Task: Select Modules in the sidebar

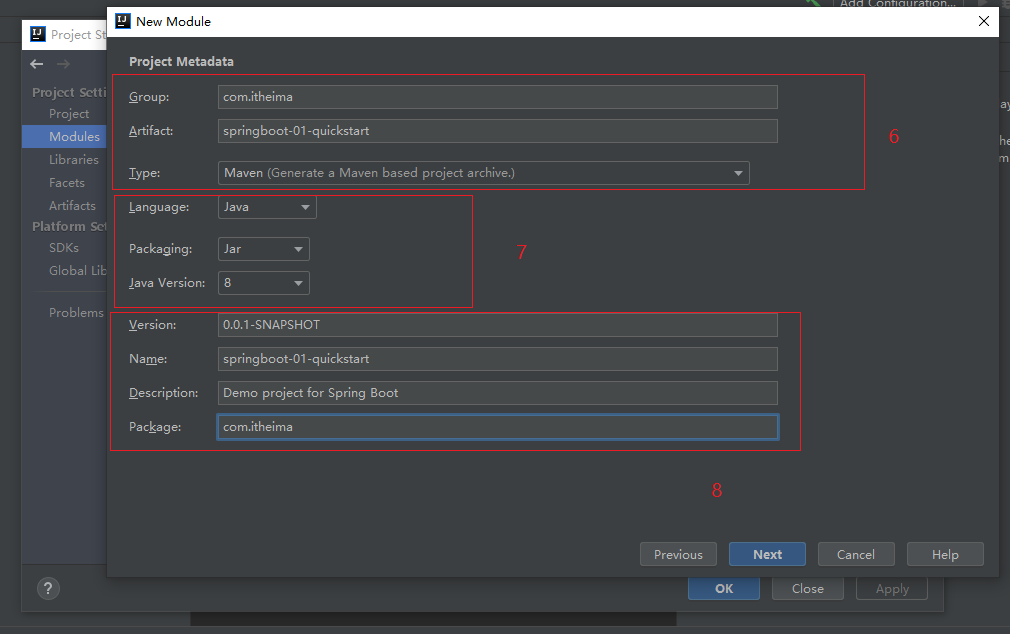Action: (74, 136)
